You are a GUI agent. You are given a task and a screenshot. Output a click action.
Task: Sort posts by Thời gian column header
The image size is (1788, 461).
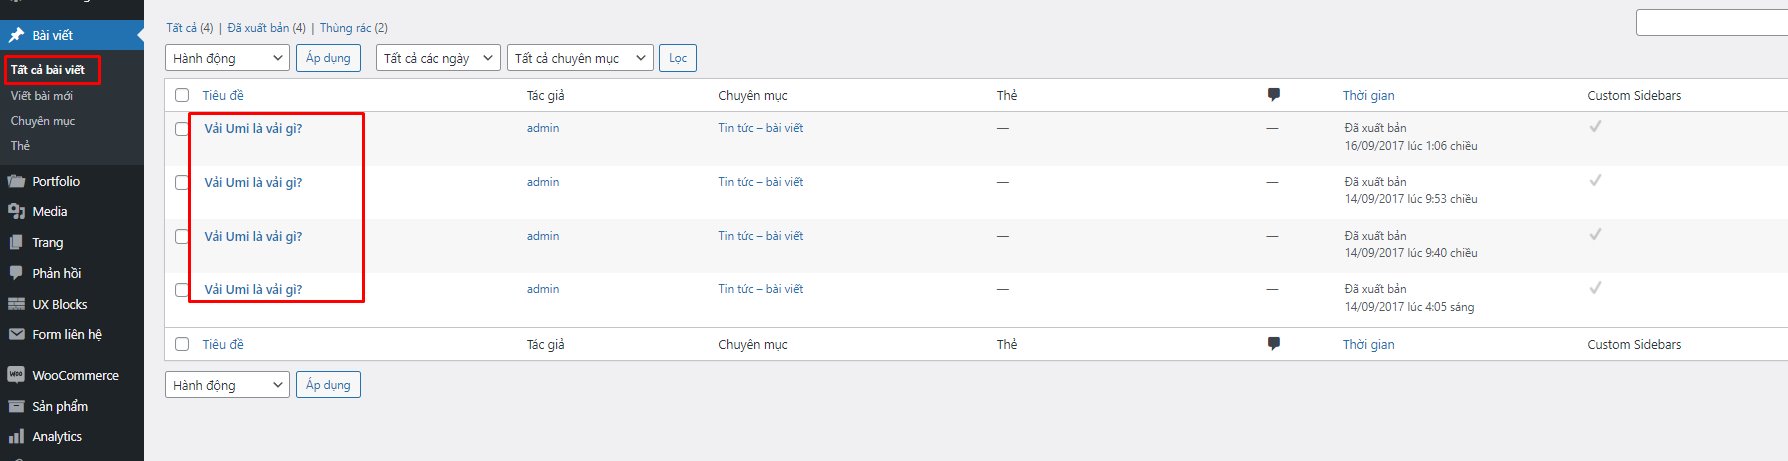coord(1368,96)
